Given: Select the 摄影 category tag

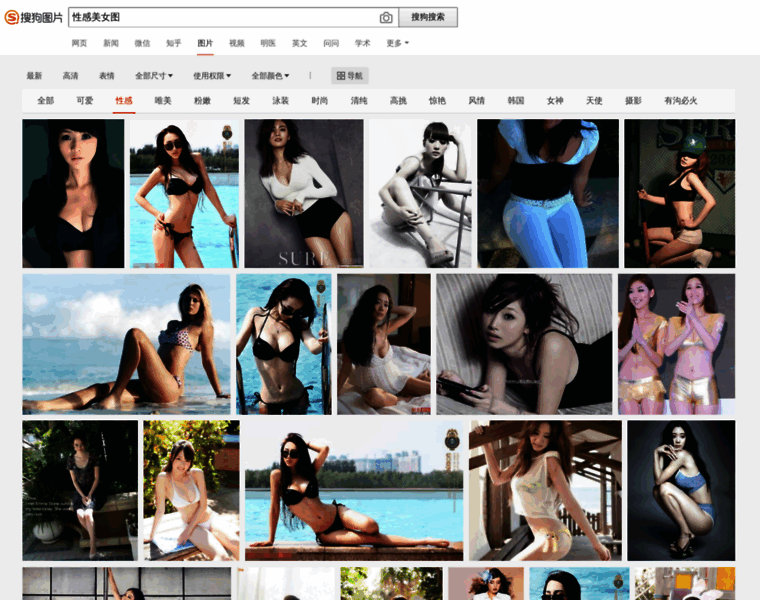Looking at the screenshot, I should click(633, 101).
